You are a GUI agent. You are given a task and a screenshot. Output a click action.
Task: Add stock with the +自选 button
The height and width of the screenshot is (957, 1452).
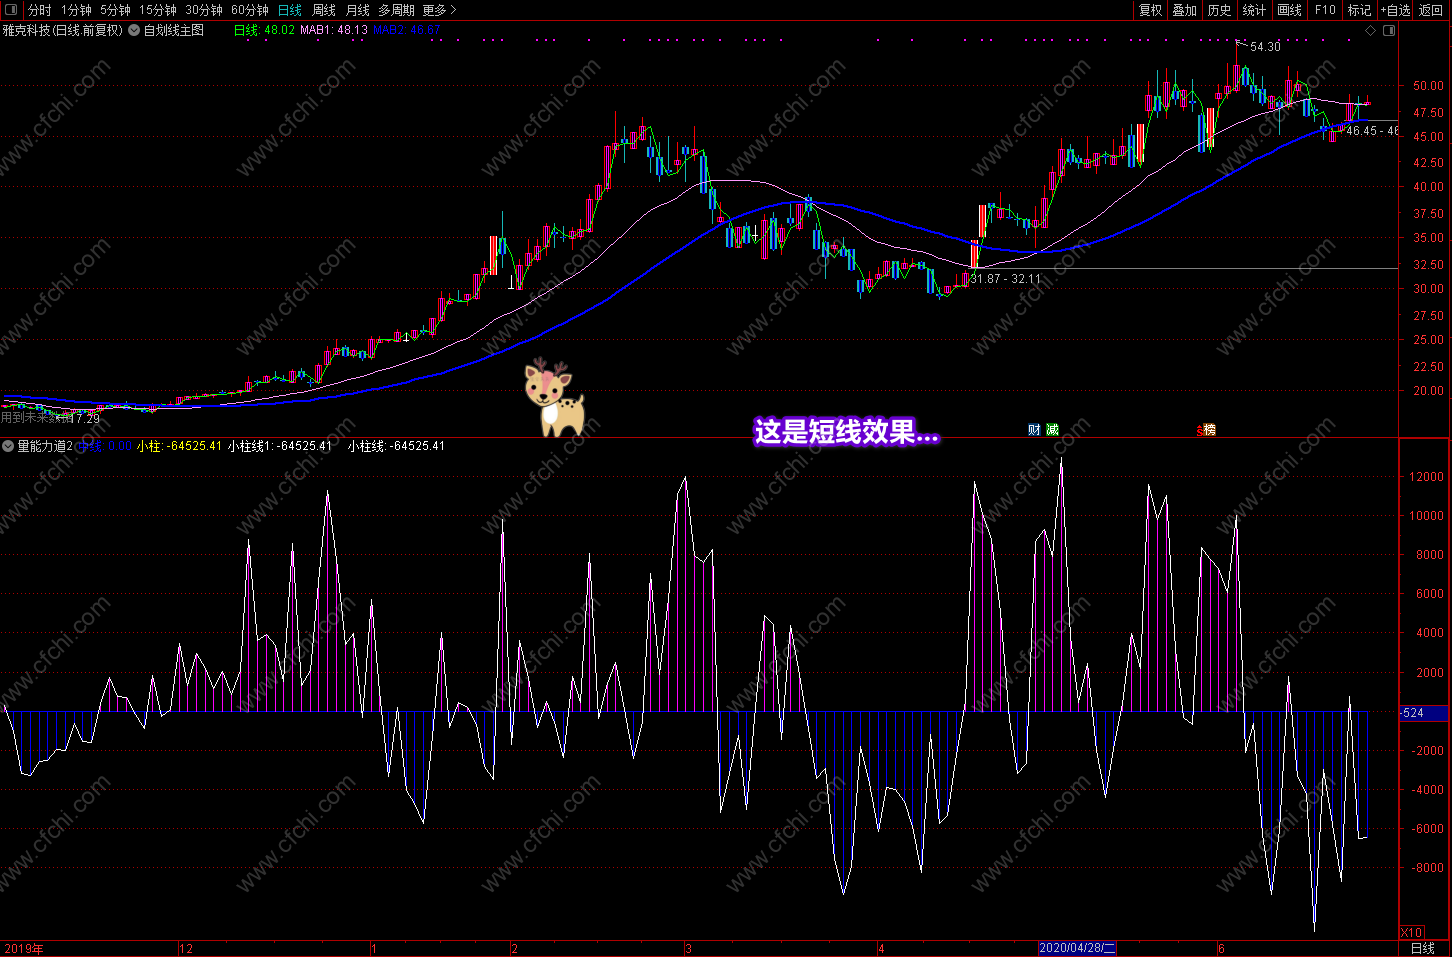point(1396,10)
